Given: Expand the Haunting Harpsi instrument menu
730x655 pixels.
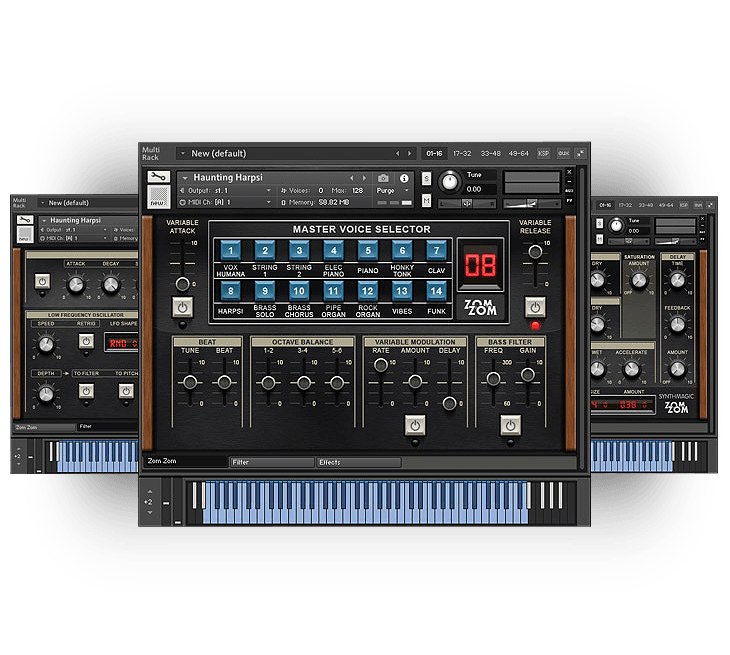Looking at the screenshot, I should [185, 178].
